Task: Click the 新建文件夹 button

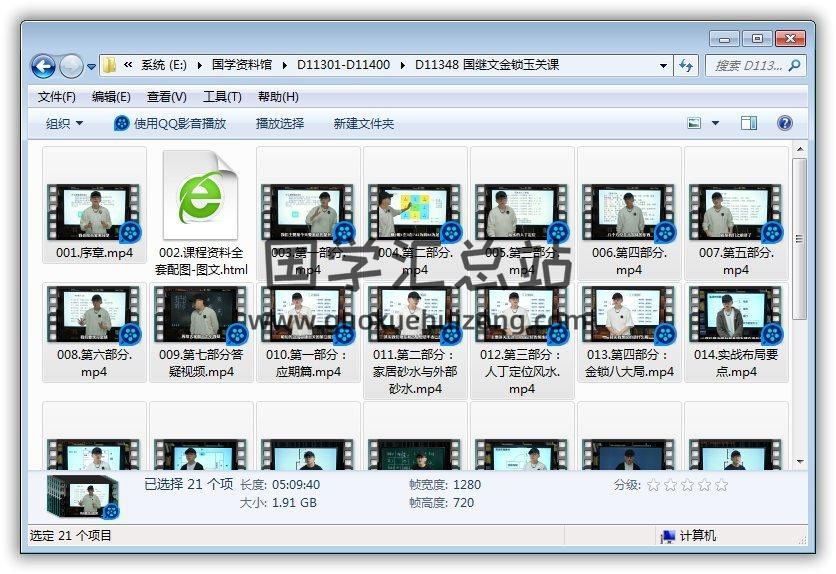Action: coord(364,123)
